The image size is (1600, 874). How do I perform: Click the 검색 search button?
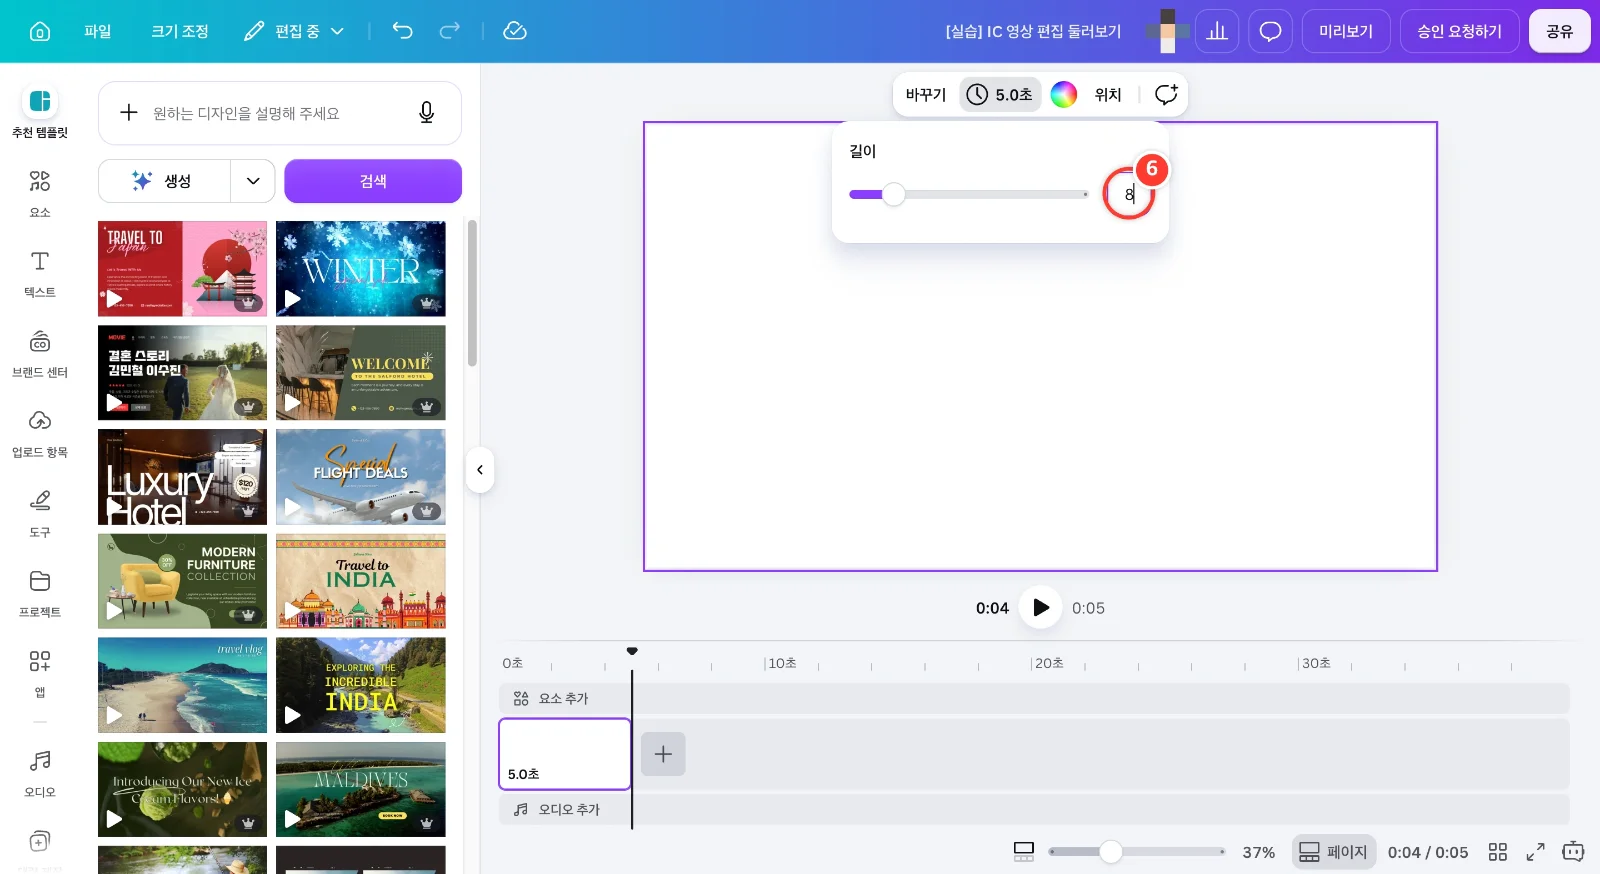point(373,181)
